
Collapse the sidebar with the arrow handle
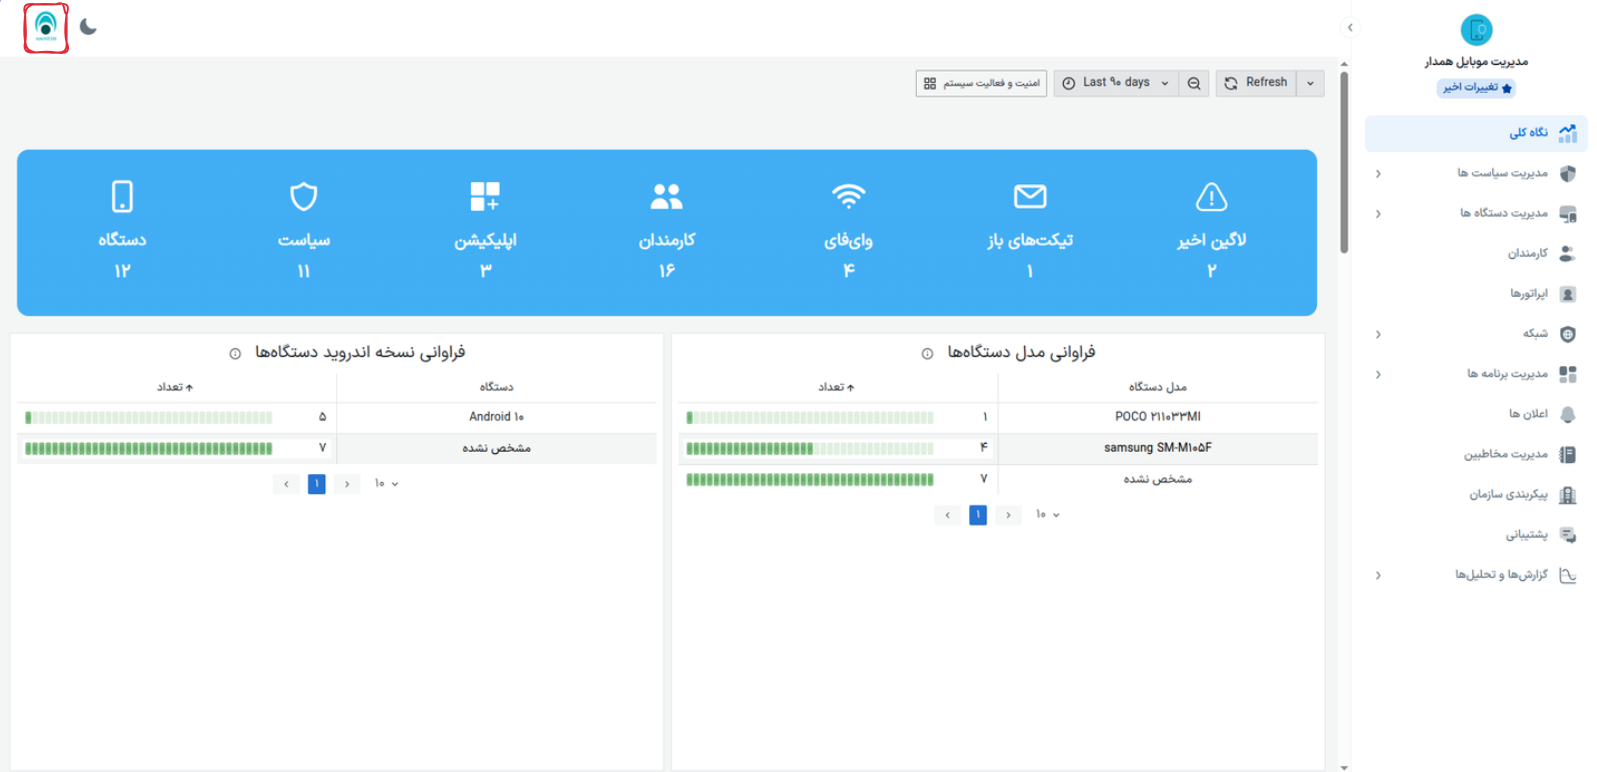1350,28
